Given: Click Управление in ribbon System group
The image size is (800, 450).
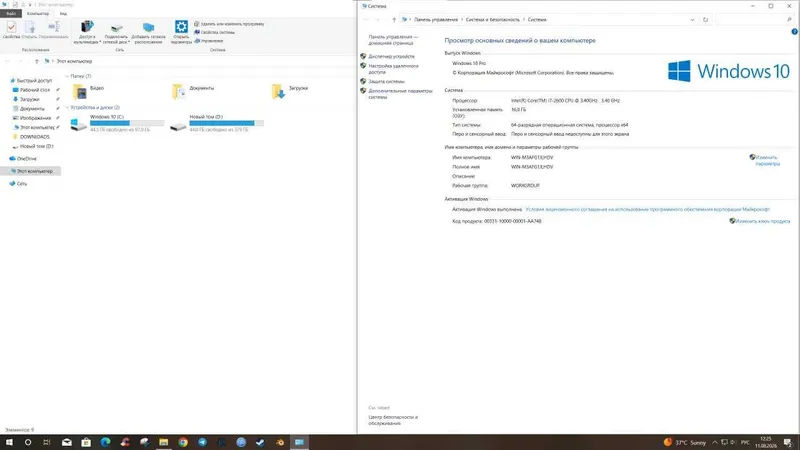Looking at the screenshot, I should (x=209, y=41).
